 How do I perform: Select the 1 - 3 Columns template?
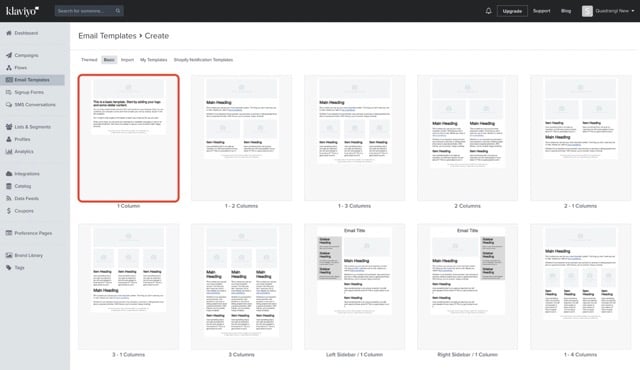click(x=354, y=138)
